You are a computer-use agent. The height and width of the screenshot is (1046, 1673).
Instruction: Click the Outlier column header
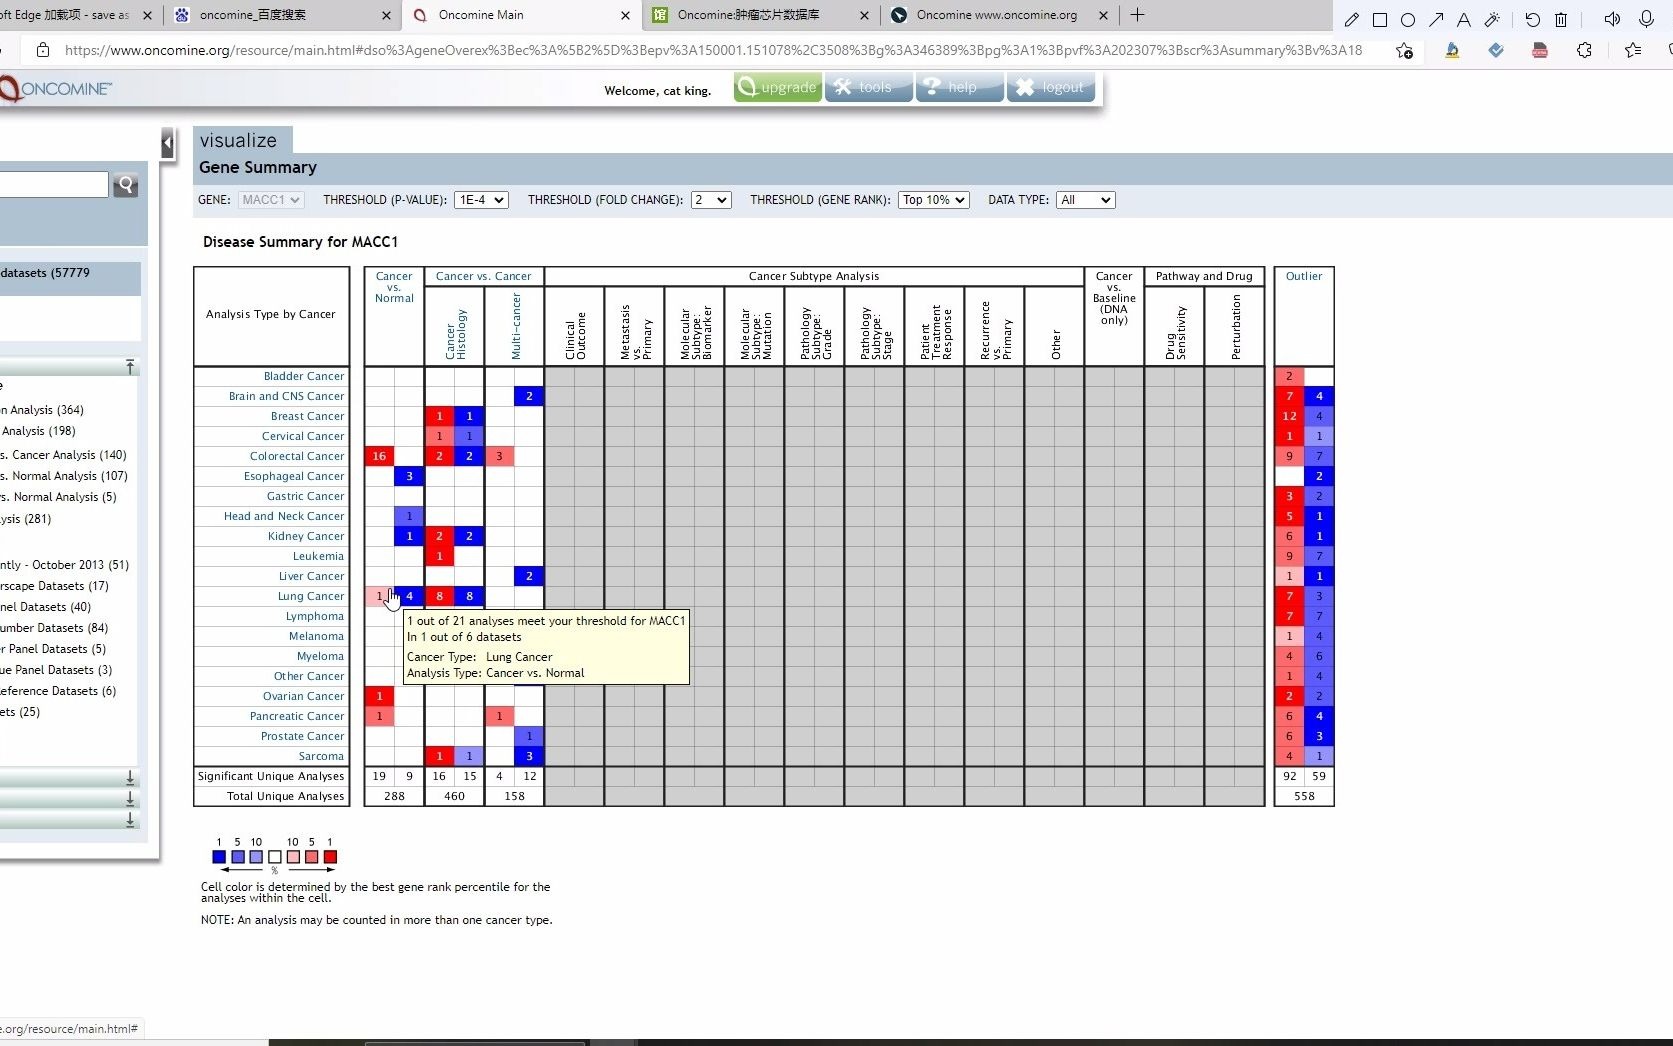click(x=1304, y=276)
